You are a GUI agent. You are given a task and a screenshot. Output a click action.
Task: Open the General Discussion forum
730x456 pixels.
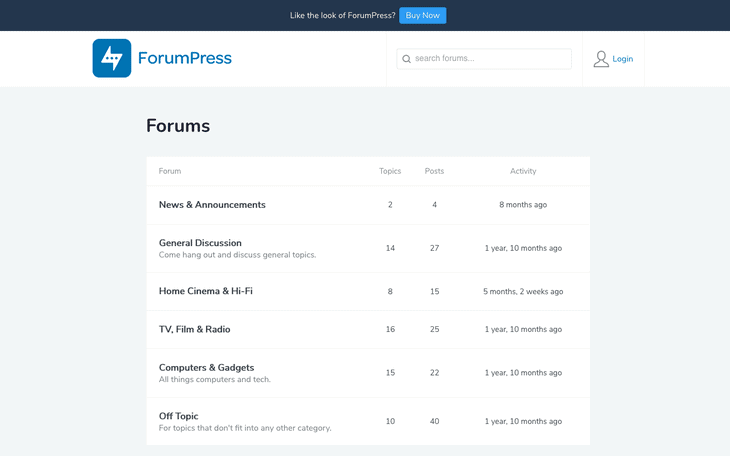click(200, 243)
